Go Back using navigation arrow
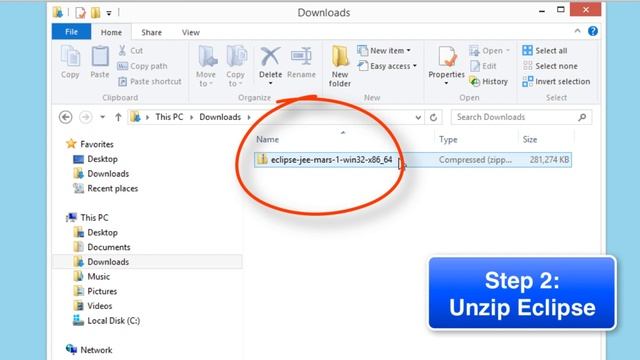 point(66,117)
